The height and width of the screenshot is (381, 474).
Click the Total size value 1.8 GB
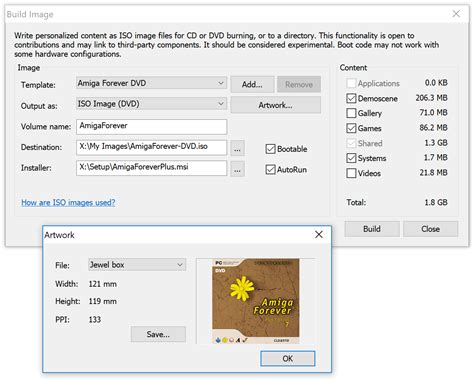point(436,202)
